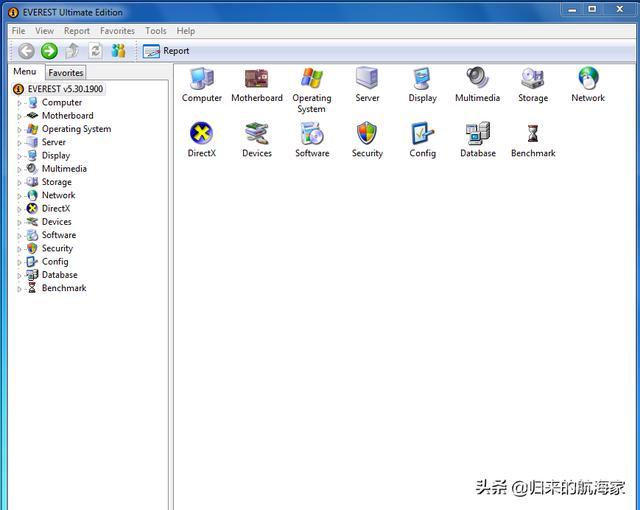Expand the Server tree node arrow
The height and width of the screenshot is (510, 640).
[x=19, y=143]
